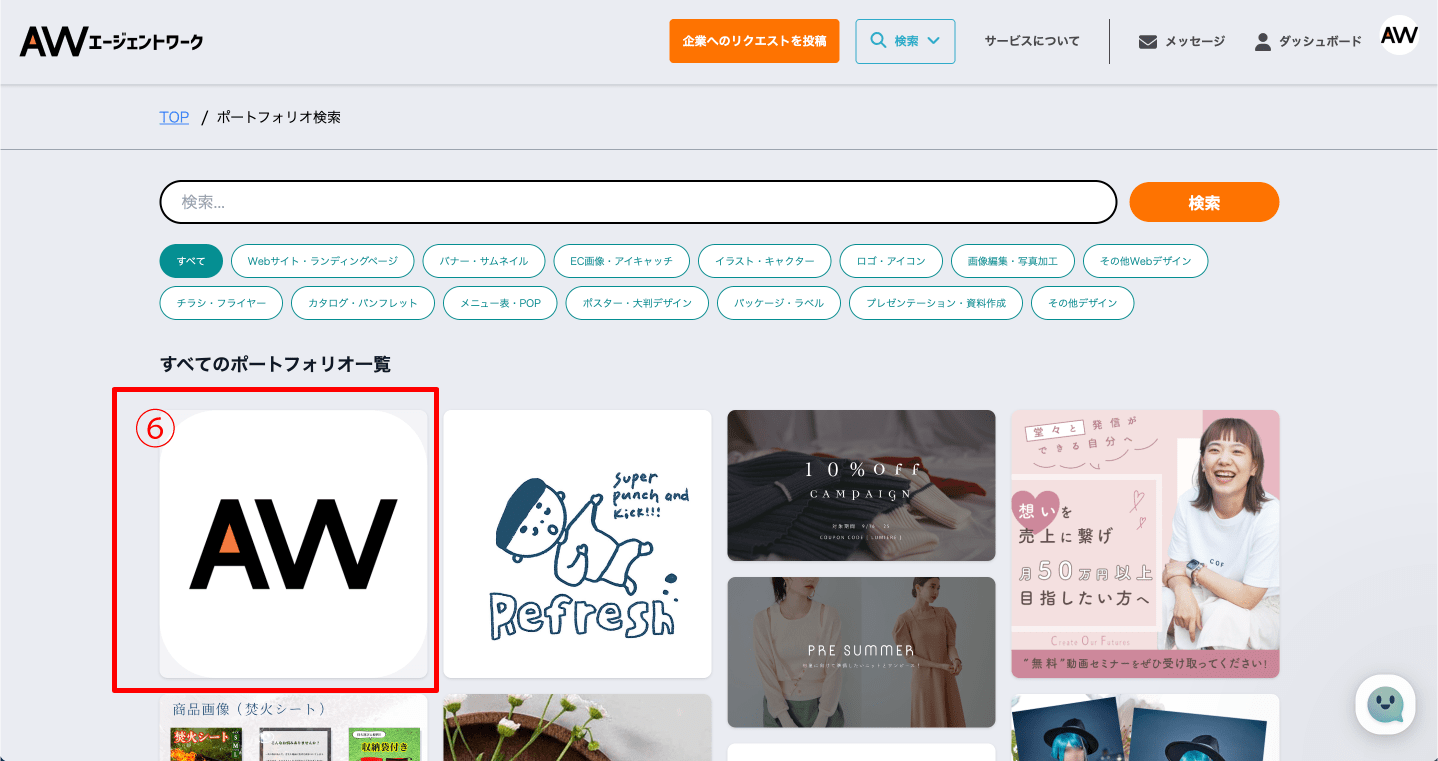The image size is (1438, 761).
Task: Open サービスについて page
Action: click(x=1032, y=41)
